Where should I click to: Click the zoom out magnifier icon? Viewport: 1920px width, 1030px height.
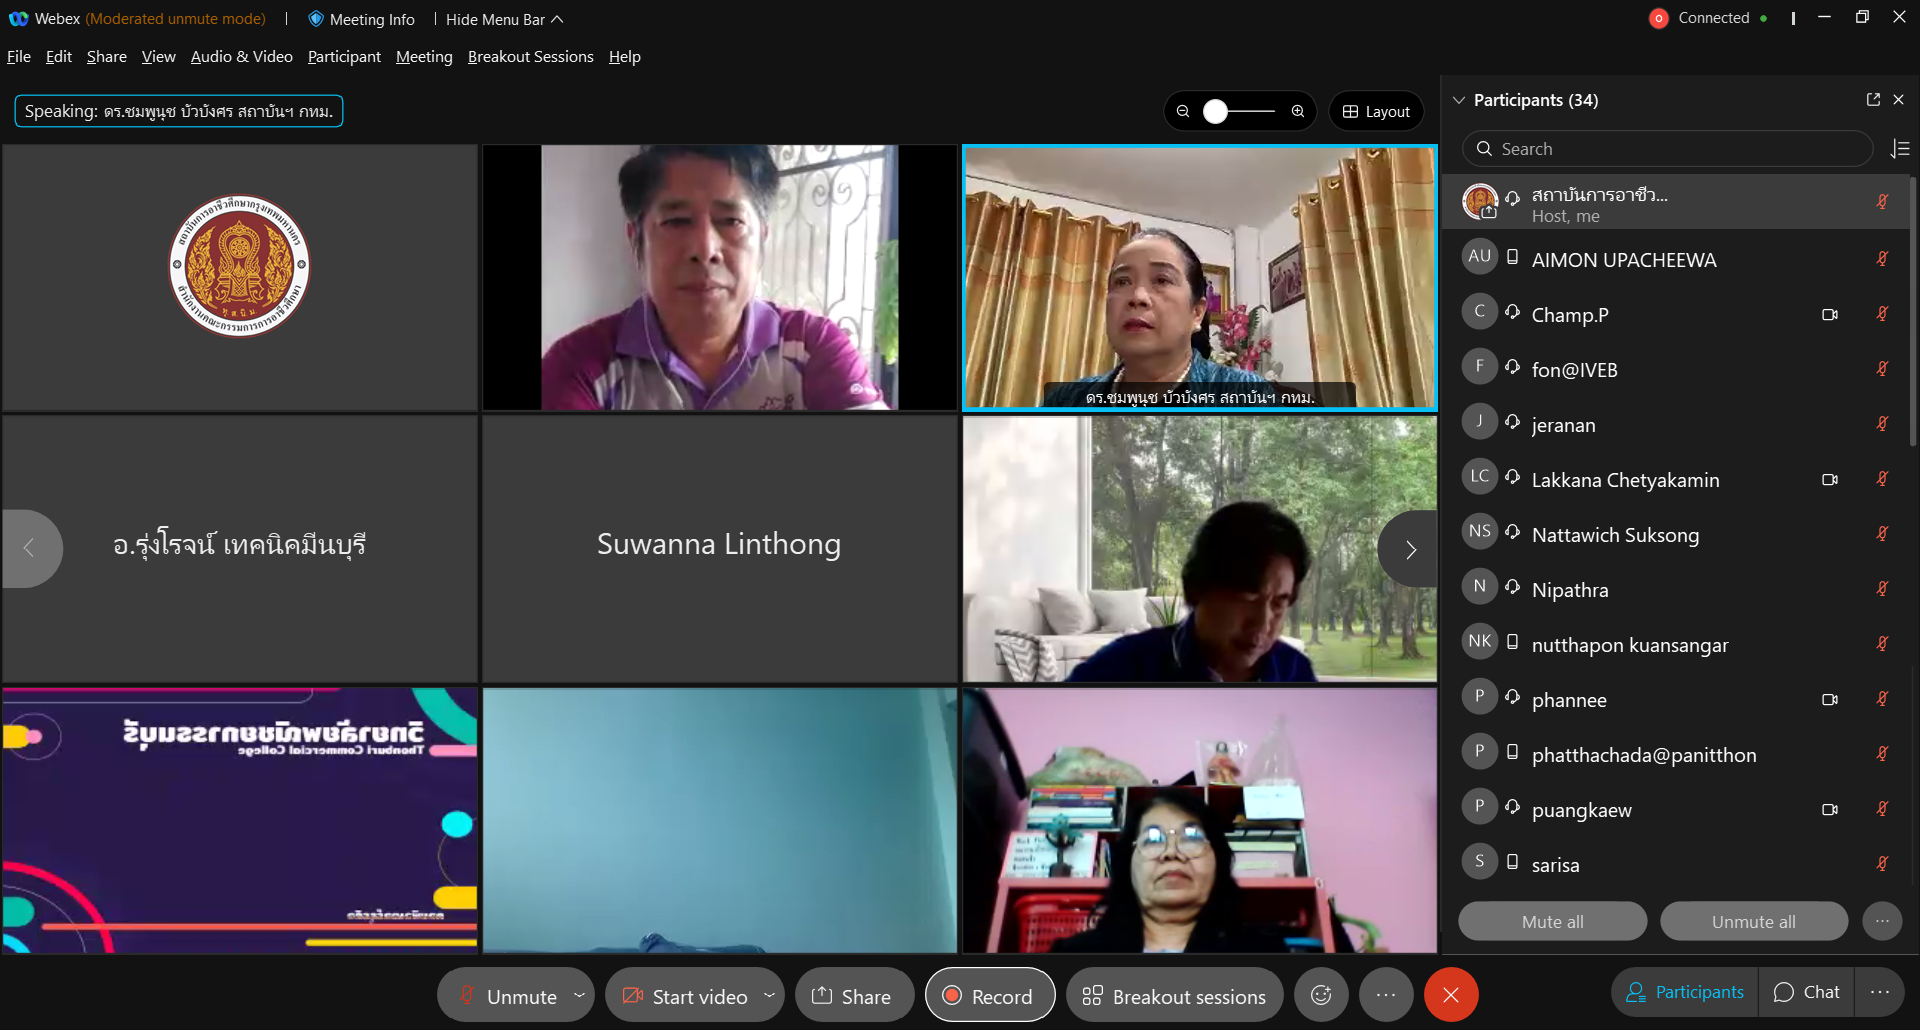click(x=1183, y=111)
